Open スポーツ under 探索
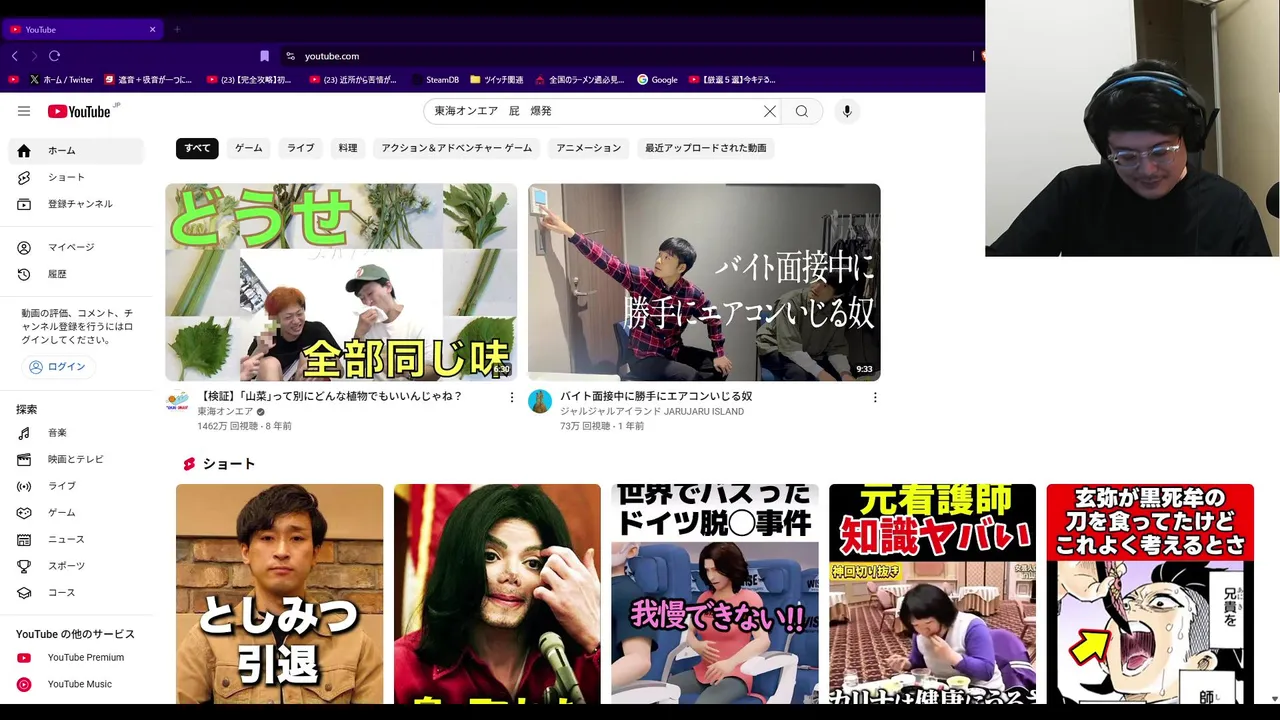Screen dimensions: 1280x720 76,566
